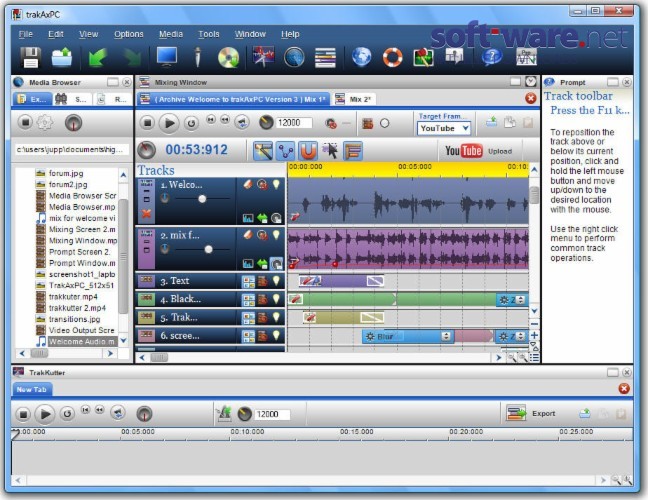The image size is (648, 500).
Task: Click the Media Browser path field
Action: tap(70, 150)
